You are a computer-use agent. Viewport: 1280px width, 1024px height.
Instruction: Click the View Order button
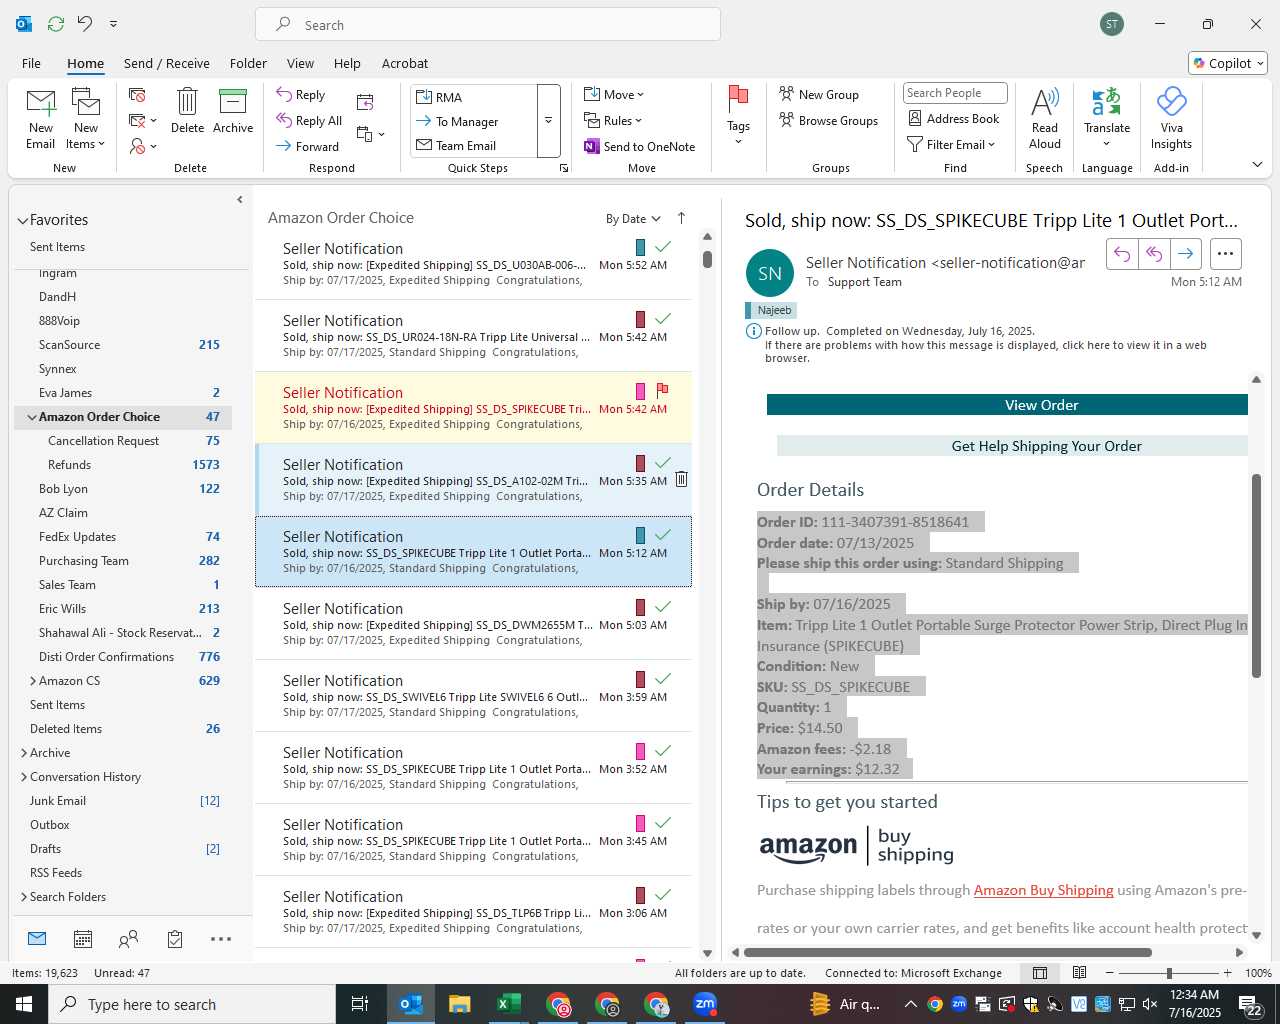1007,405
